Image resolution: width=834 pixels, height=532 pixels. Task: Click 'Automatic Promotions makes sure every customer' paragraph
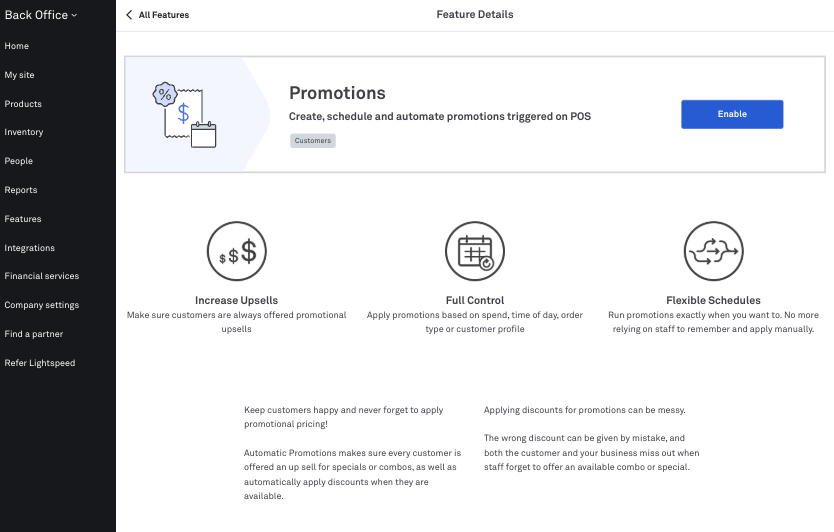click(x=352, y=475)
